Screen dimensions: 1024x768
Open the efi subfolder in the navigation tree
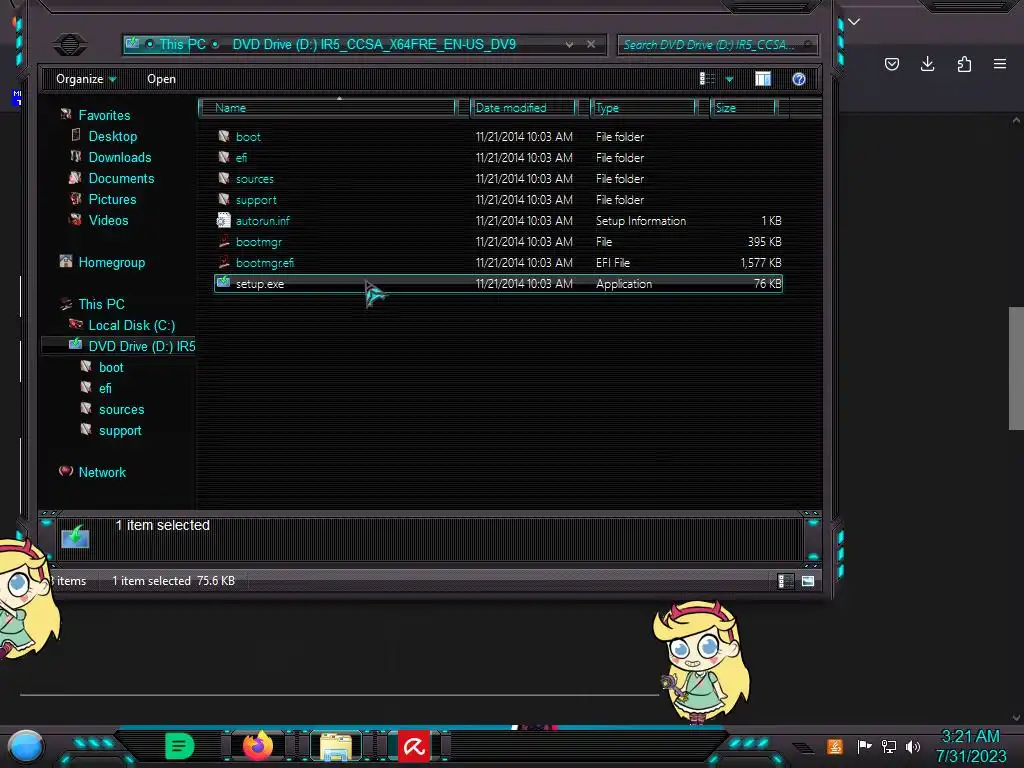(x=105, y=389)
